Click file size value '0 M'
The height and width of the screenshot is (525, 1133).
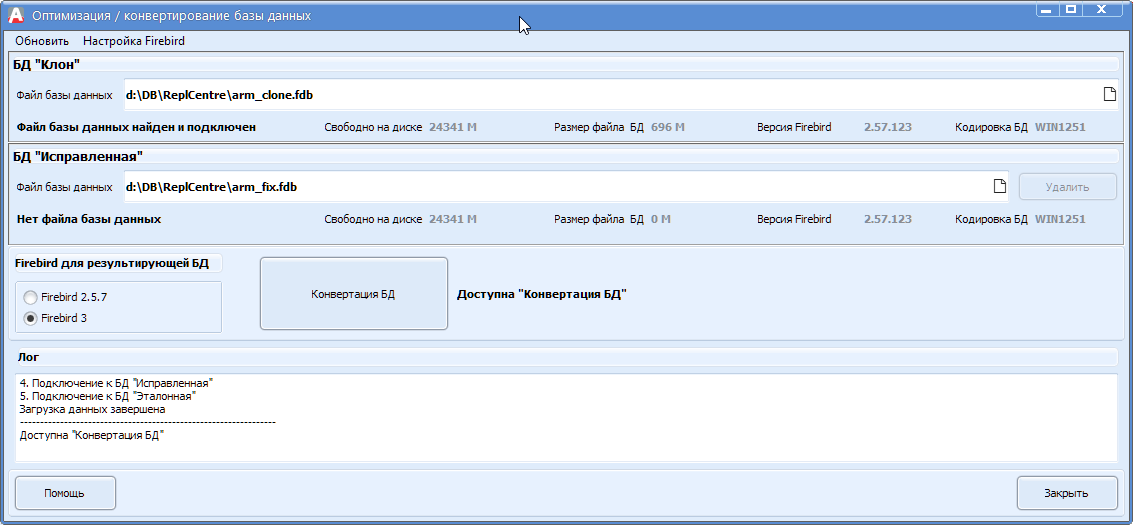coord(660,219)
